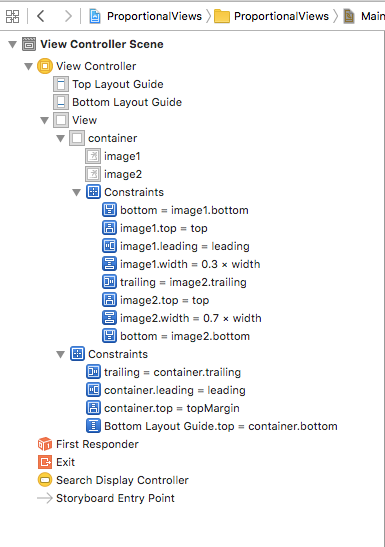The image size is (385, 547).
Task: Select the Storyboard Entry Point row
Action: tap(106, 498)
